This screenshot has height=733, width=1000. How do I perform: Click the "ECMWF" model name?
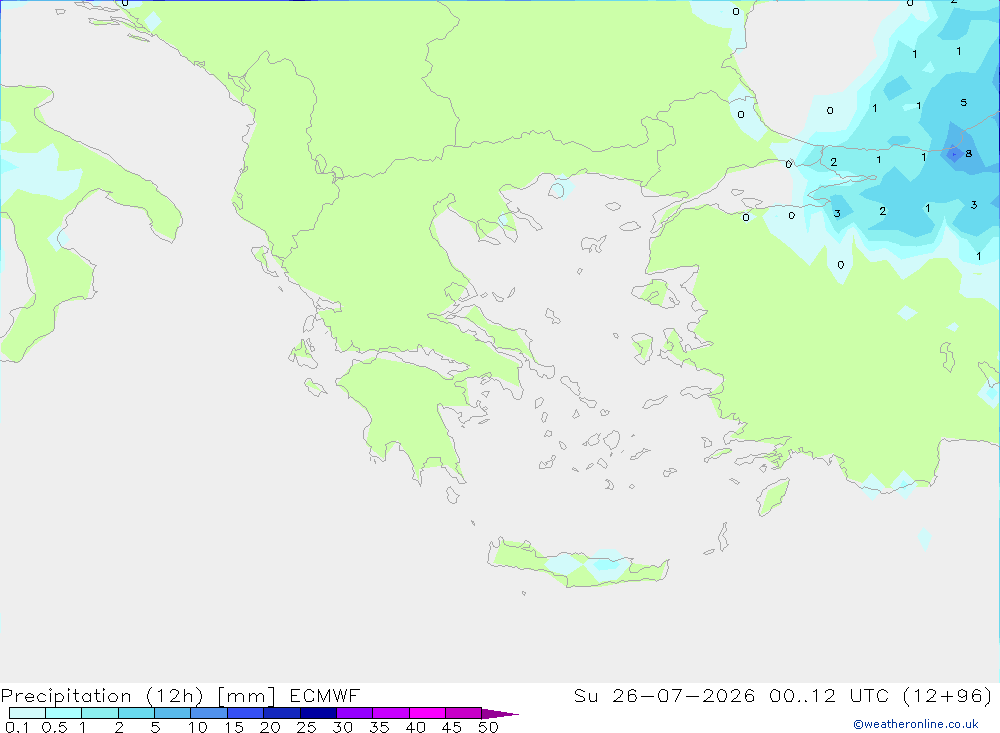(325, 695)
